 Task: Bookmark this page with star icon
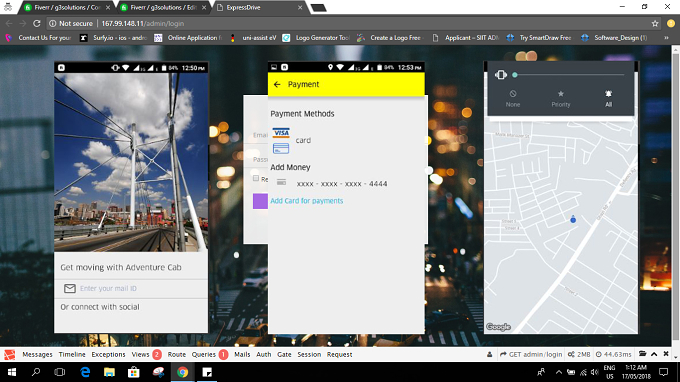click(x=655, y=23)
